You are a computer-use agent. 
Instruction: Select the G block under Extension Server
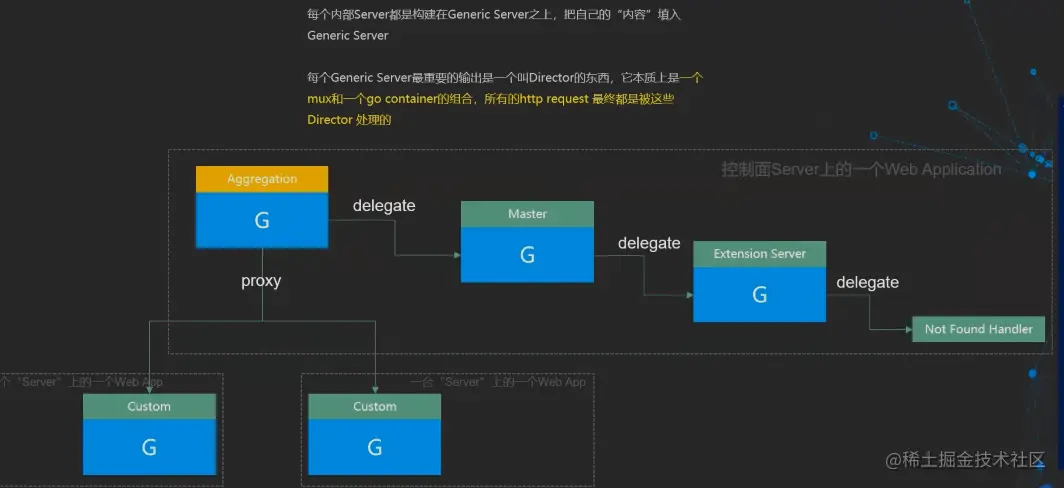[x=759, y=294]
